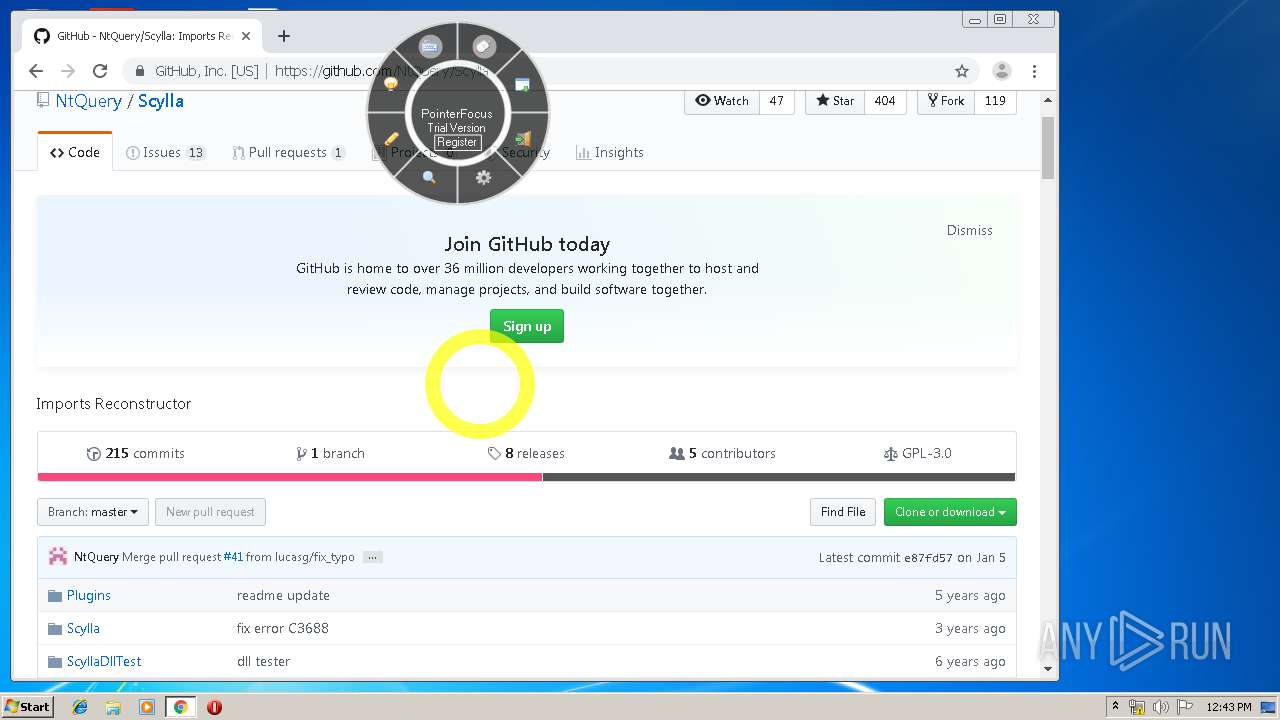This screenshot has width=1280, height=720.
Task: Select the eraser tool in PointerFocus wheel
Action: tap(484, 46)
